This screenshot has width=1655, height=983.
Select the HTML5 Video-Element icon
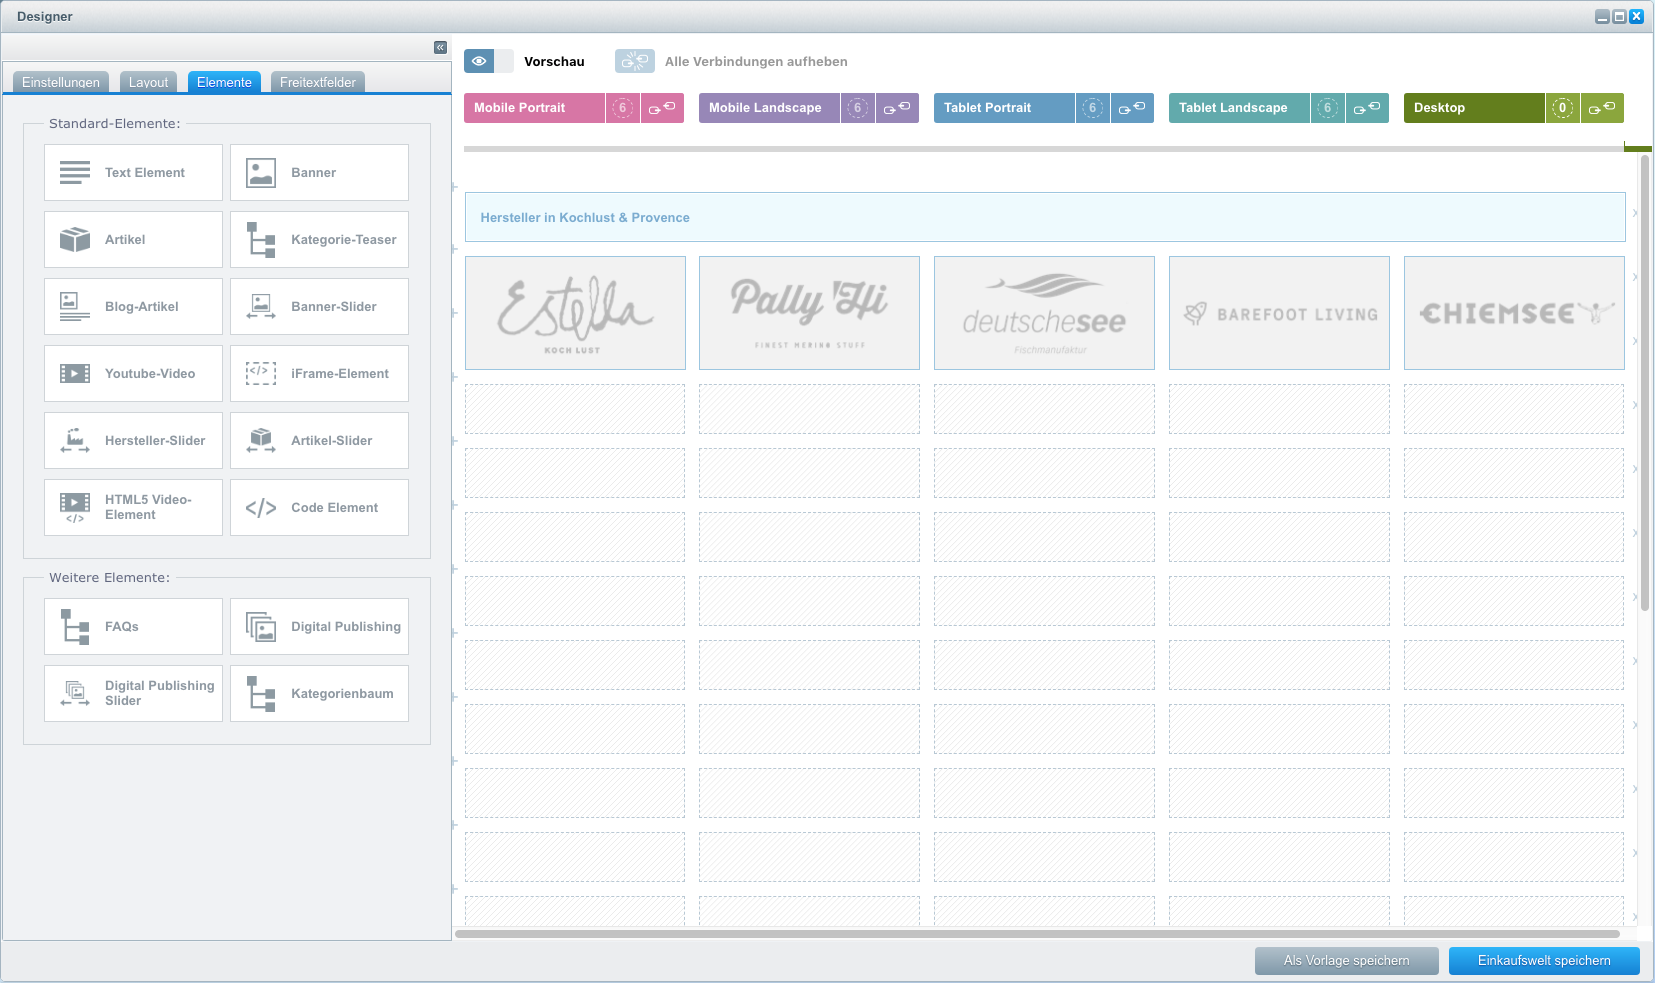[75, 507]
